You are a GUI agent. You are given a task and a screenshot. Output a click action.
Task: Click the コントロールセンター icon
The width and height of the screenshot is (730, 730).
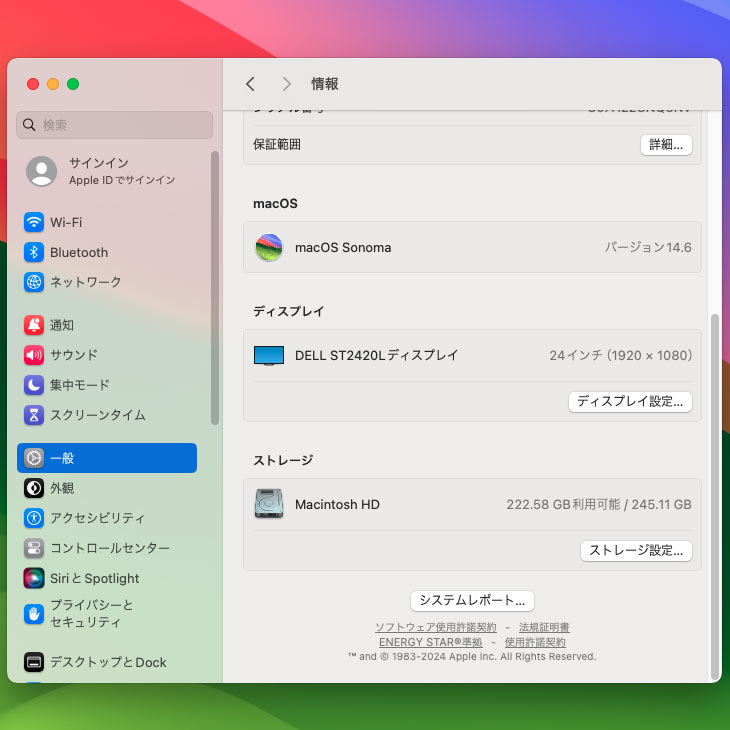[34, 548]
